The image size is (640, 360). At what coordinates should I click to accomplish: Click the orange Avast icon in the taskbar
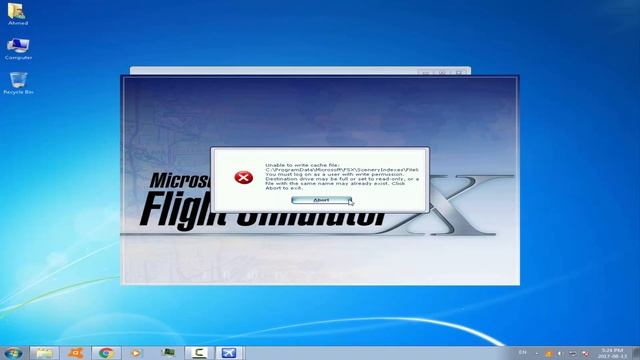[76, 353]
